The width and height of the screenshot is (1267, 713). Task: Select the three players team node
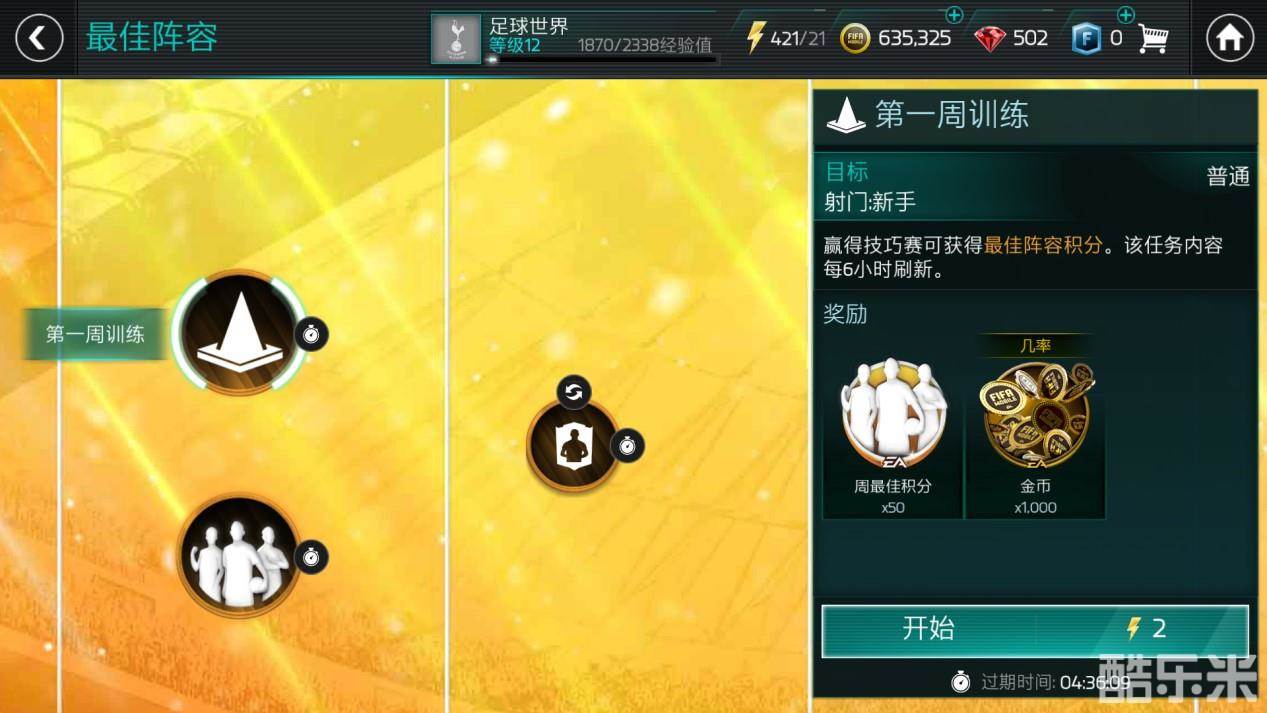coord(238,555)
